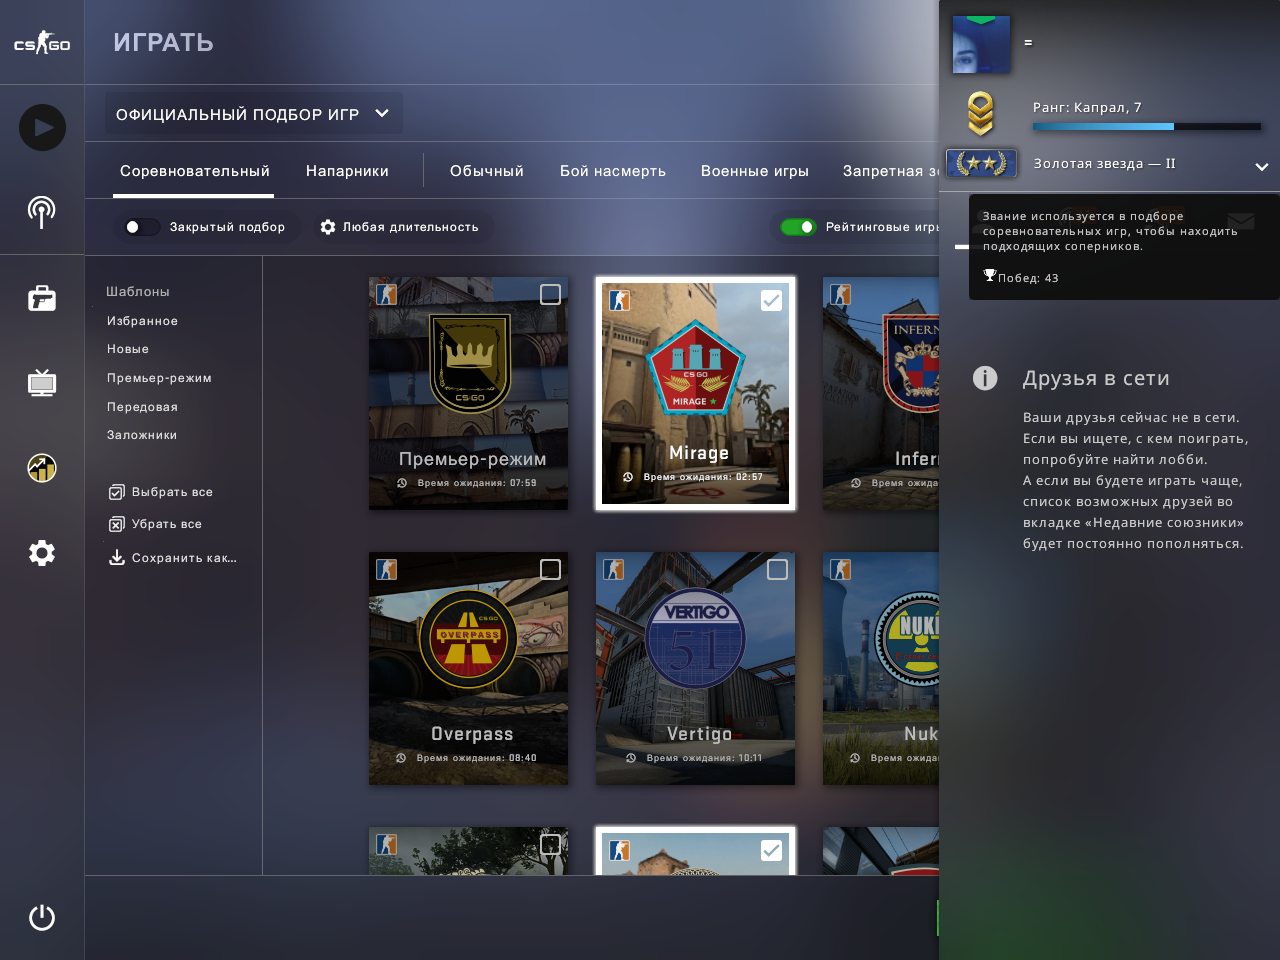Click Ранг: Капрал, 7 text

click(x=1087, y=107)
